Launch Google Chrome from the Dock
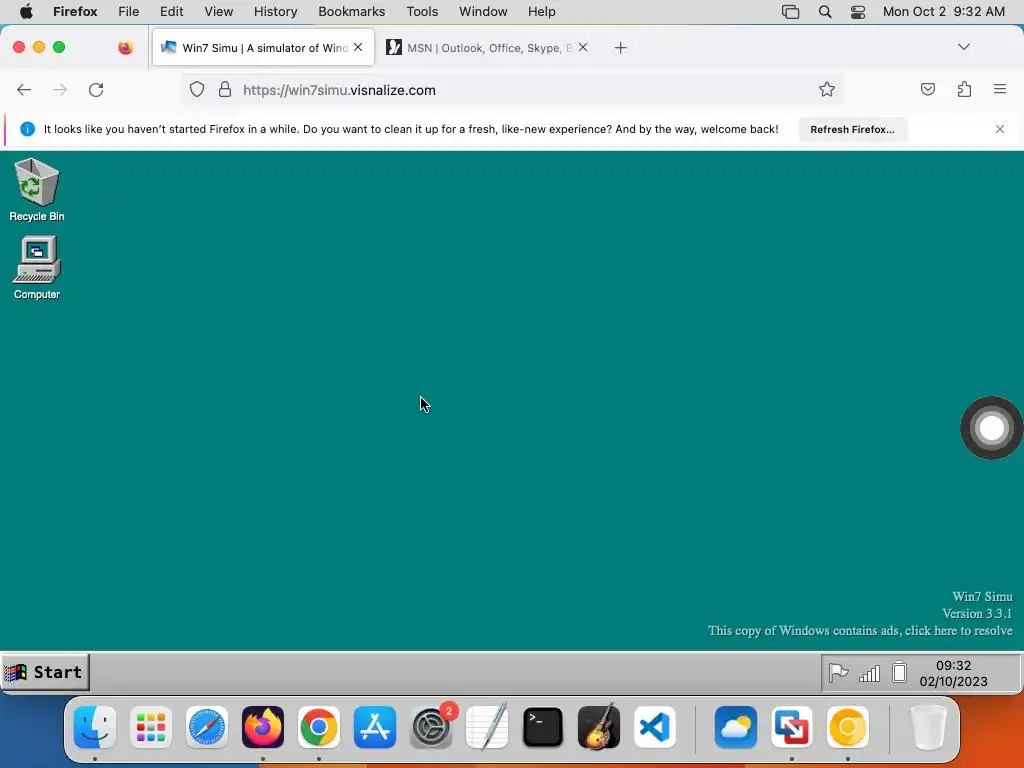Viewport: 1024px width, 768px height. click(319, 726)
